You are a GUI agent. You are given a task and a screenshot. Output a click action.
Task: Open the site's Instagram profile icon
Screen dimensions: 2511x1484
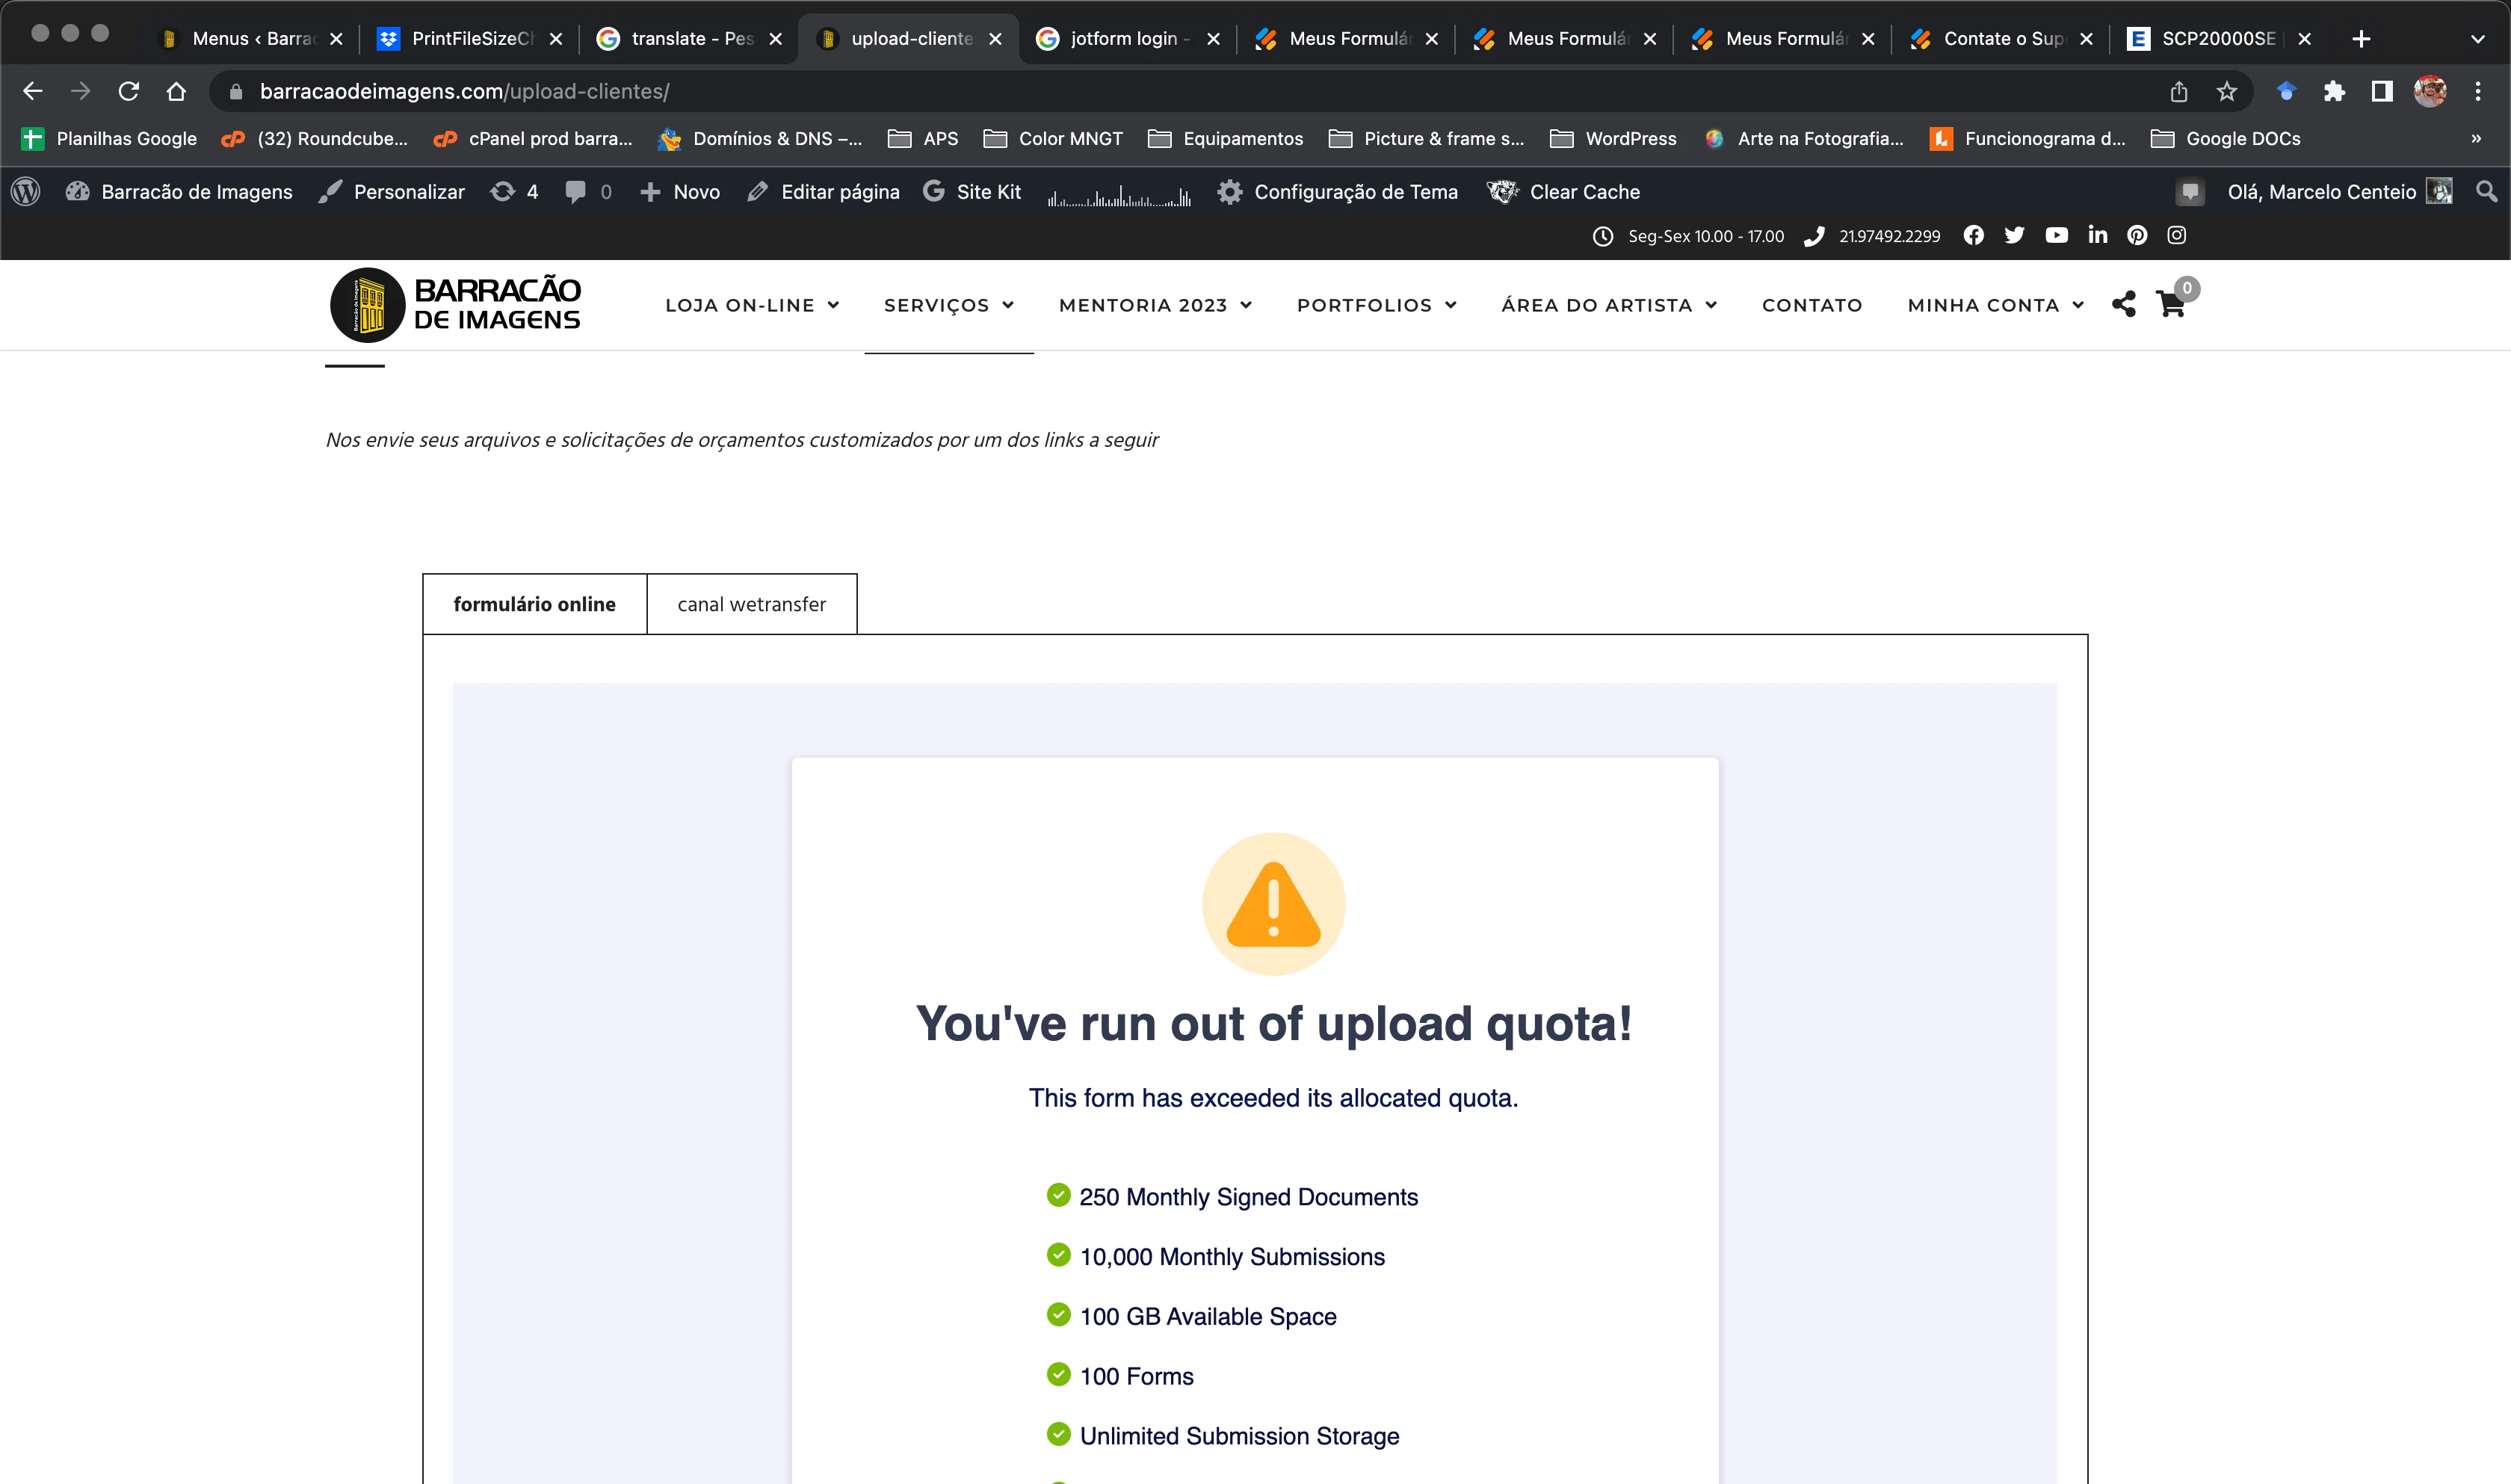pyautogui.click(x=2177, y=235)
